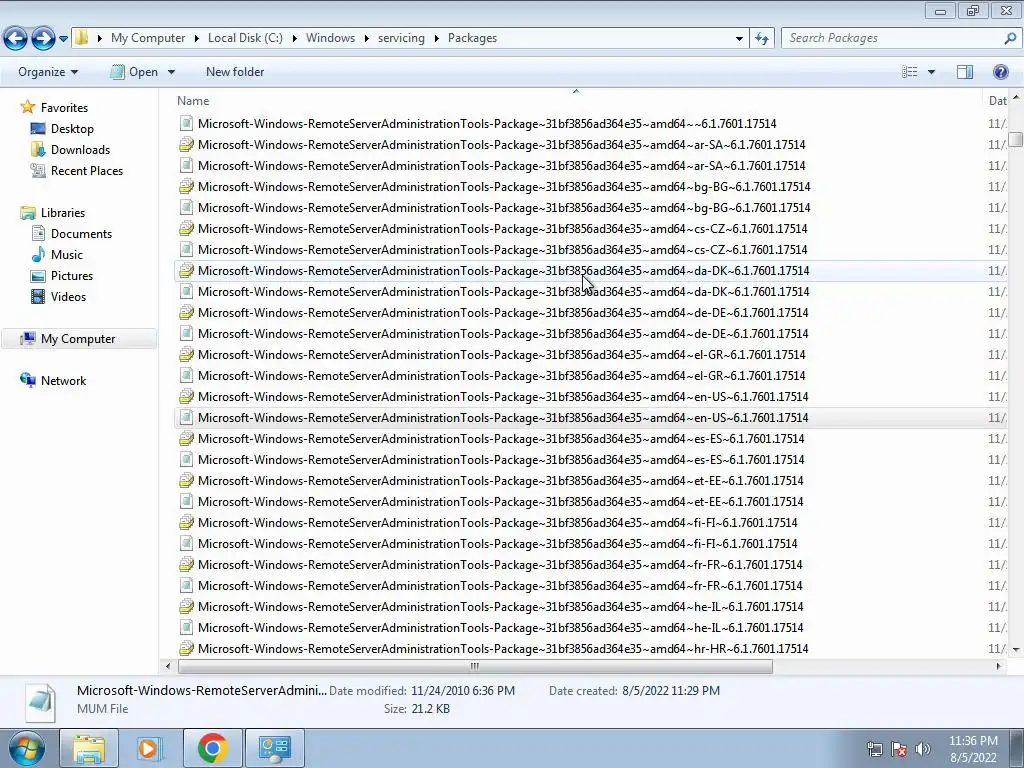This screenshot has height=768, width=1024.
Task: Open the Organize menu
Action: click(x=48, y=72)
